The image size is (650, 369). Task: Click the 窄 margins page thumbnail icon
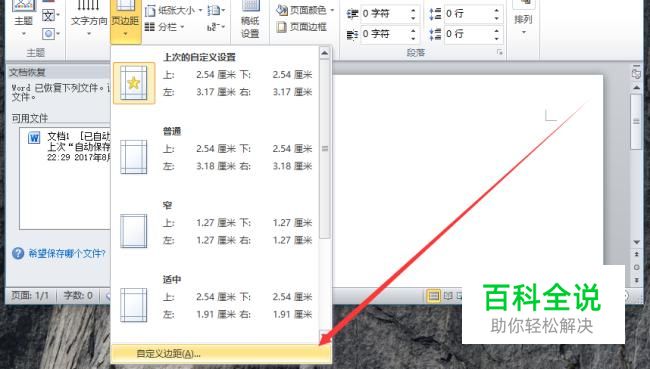(133, 231)
